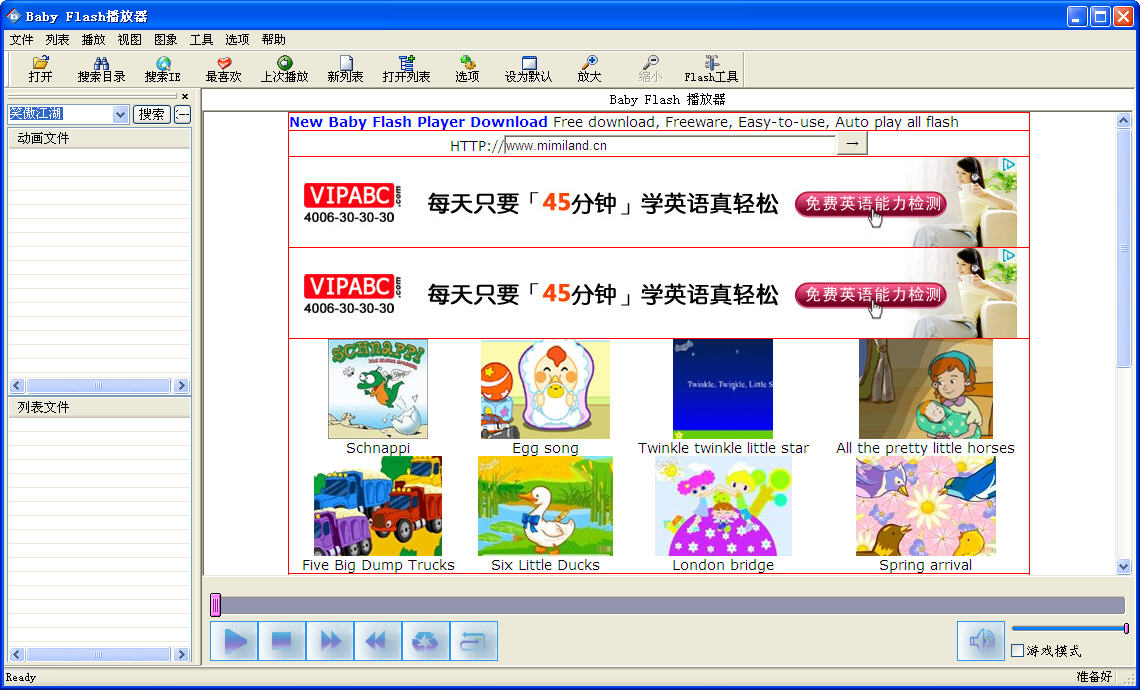Open the 播放 menu
Image resolution: width=1140 pixels, height=690 pixels.
tap(93, 40)
